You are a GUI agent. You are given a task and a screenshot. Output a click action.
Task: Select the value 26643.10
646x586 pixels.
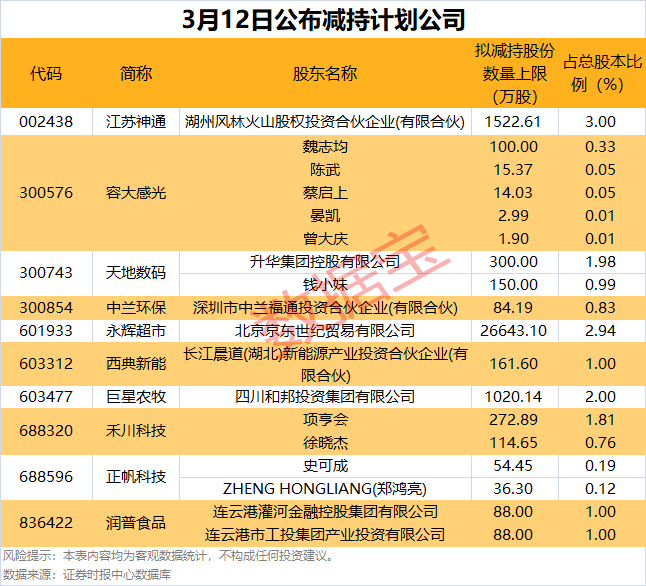coord(511,328)
